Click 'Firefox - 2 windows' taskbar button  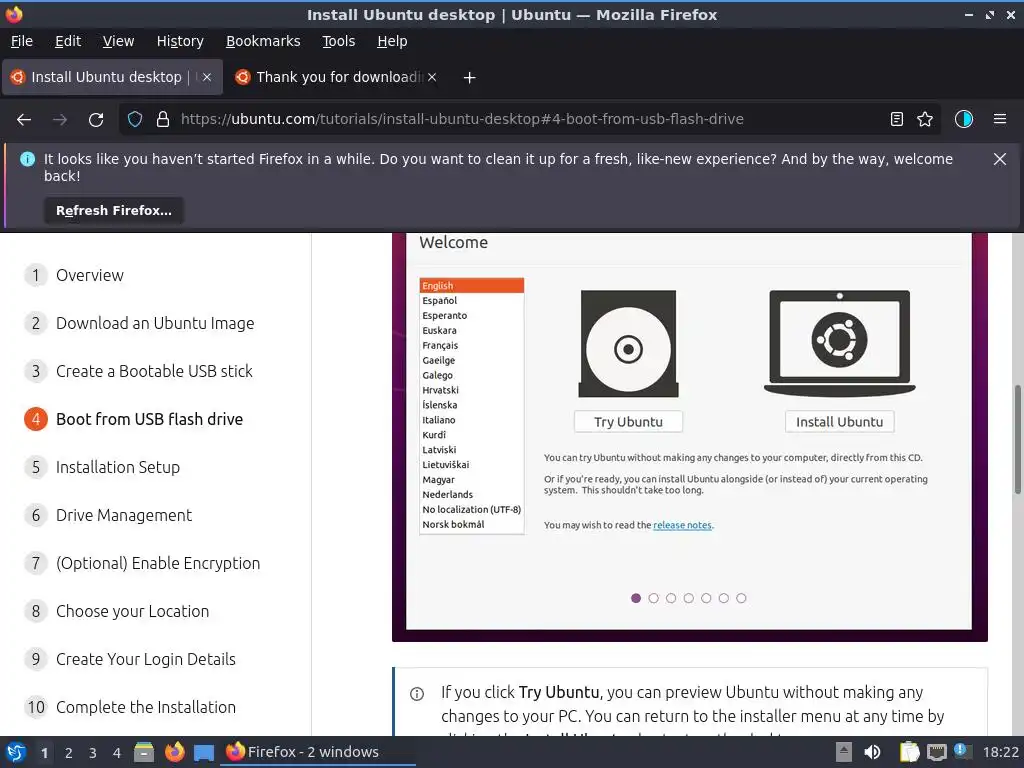tap(319, 752)
